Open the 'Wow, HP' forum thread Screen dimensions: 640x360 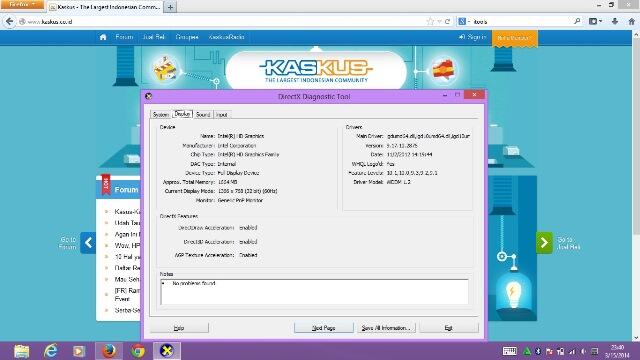(x=127, y=245)
